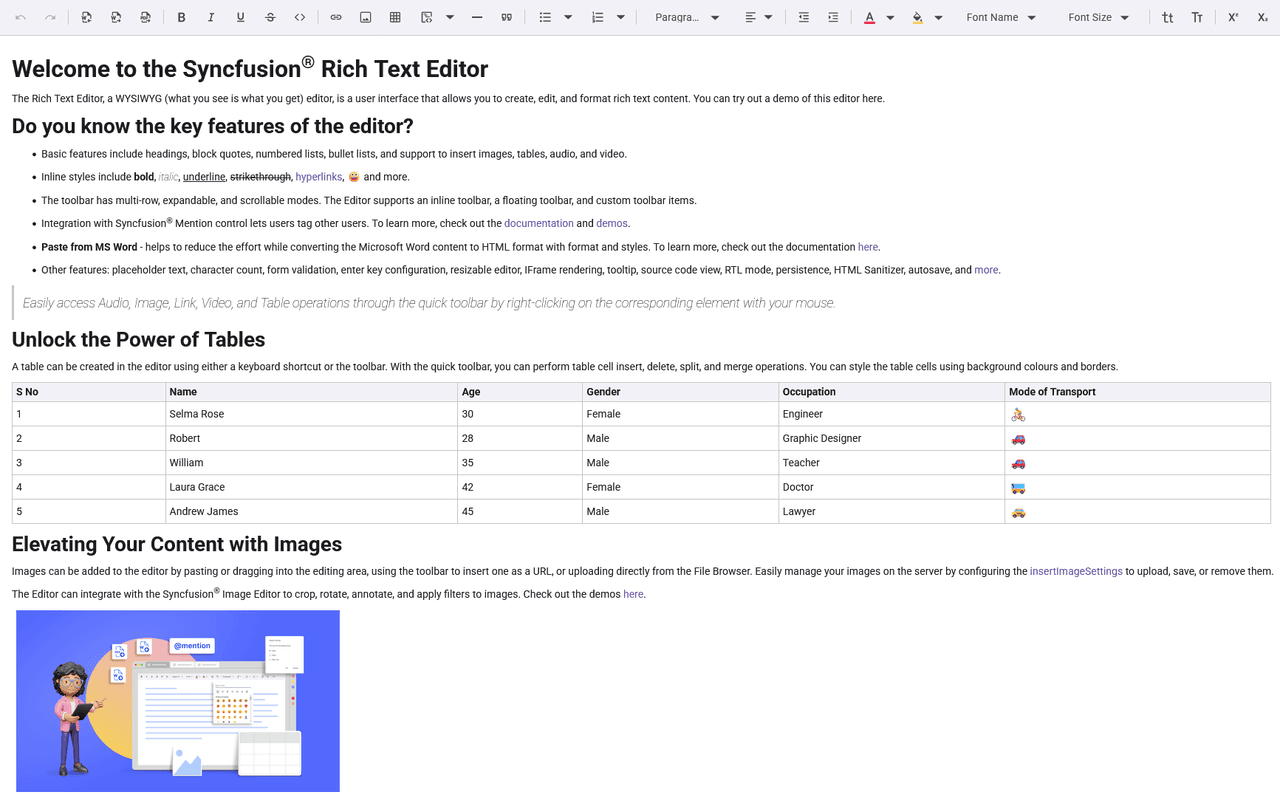Screen dimensions: 1280x807
Task: Click the Create Table icon
Action: coord(395,17)
